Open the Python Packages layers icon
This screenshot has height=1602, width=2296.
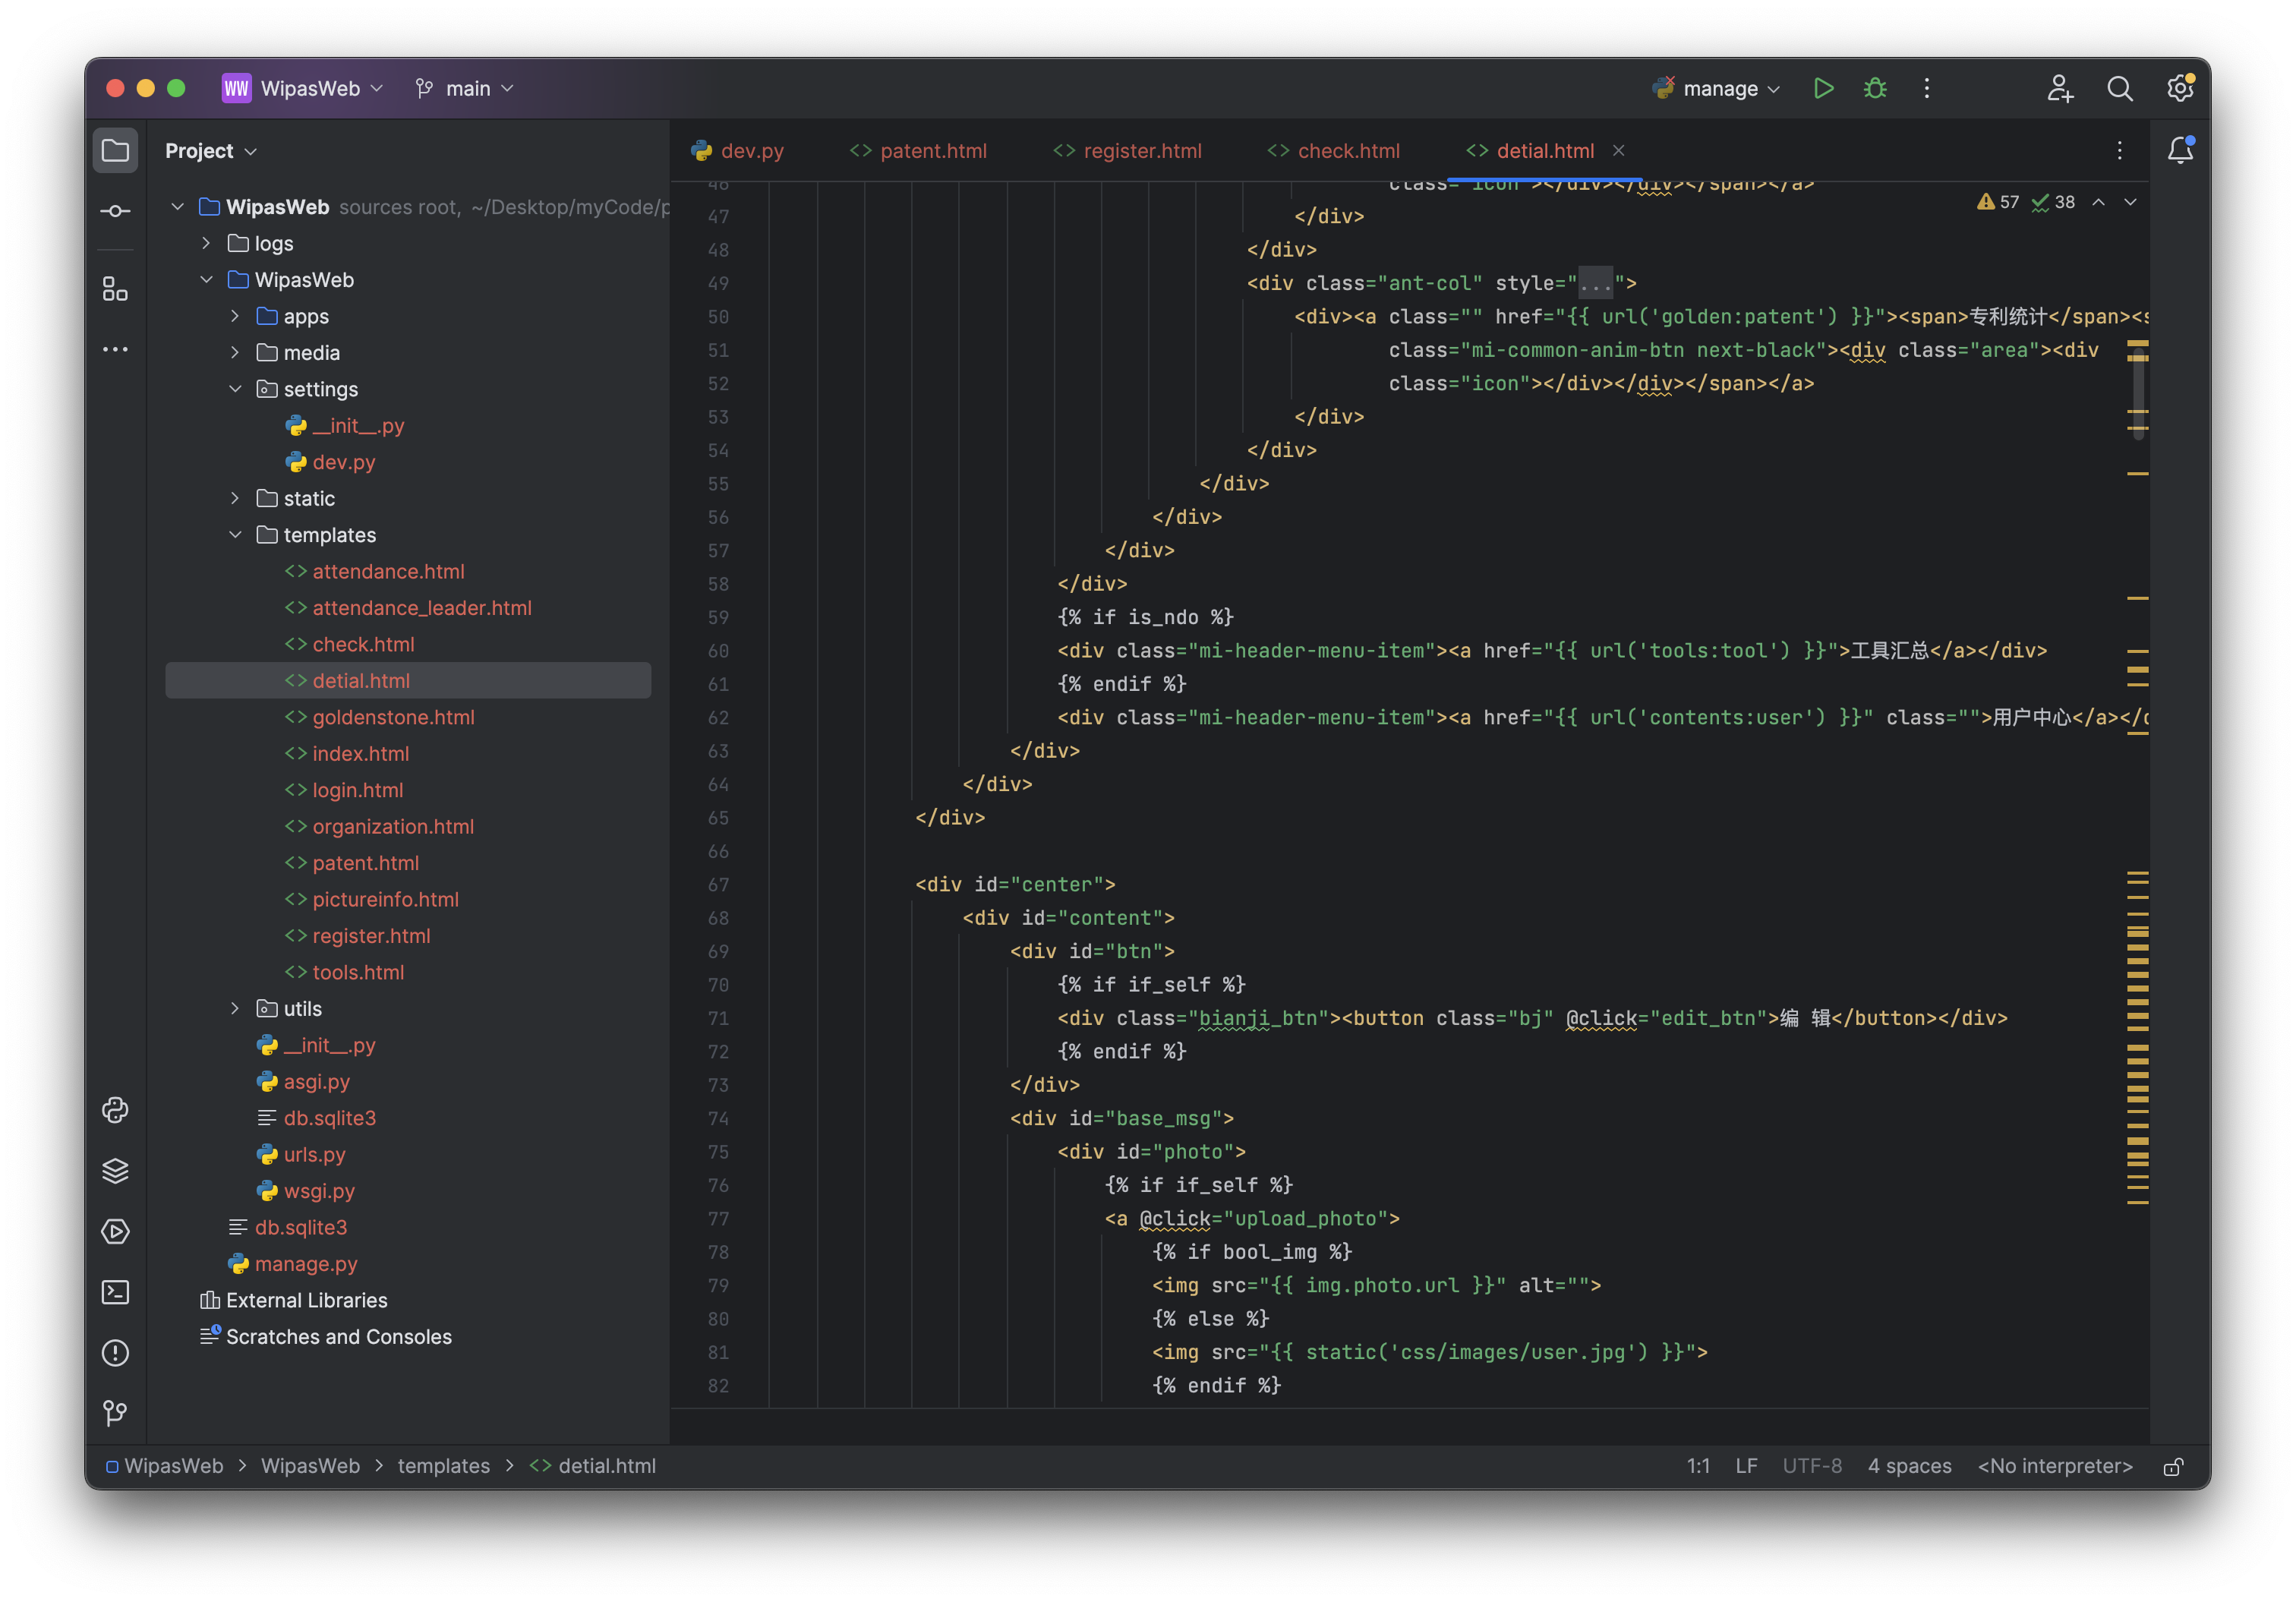pyautogui.click(x=115, y=1171)
